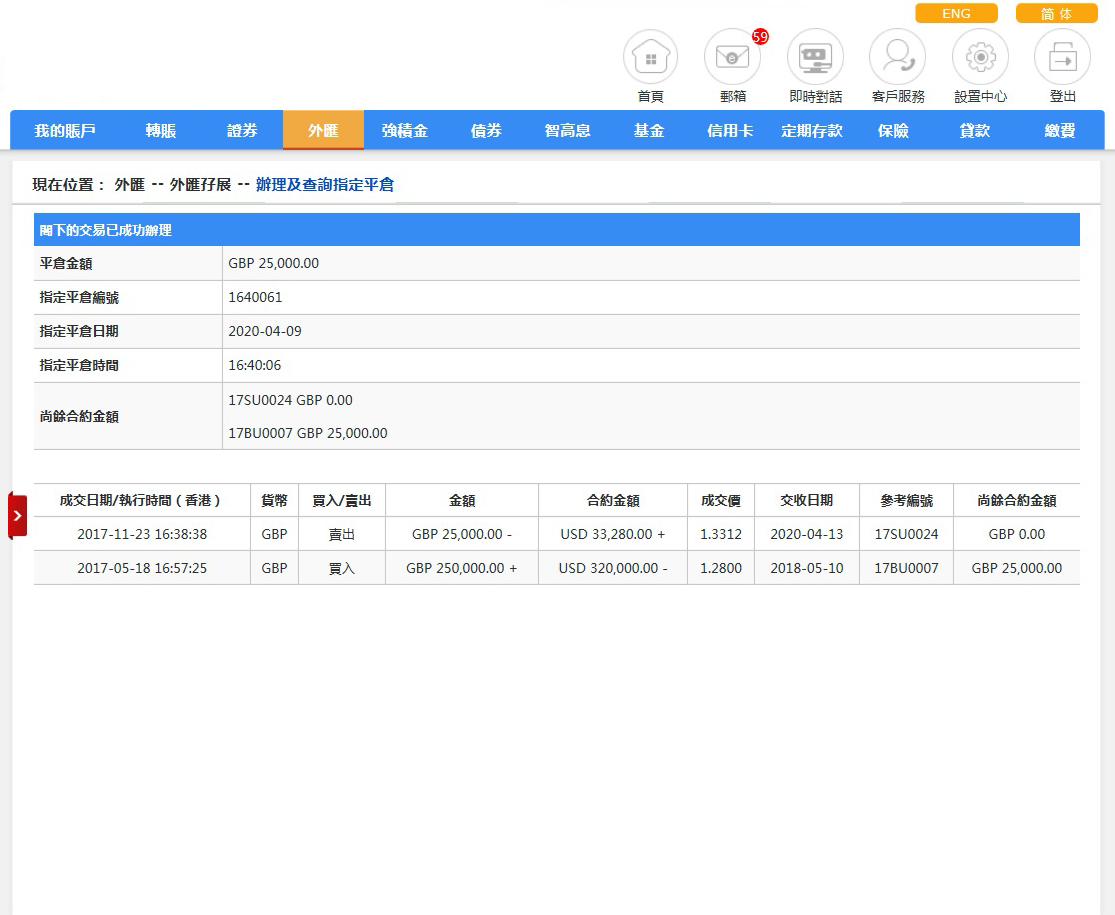The height and width of the screenshot is (915, 1115).
Task: Click reference number 17SU0024 in table
Action: [906, 534]
